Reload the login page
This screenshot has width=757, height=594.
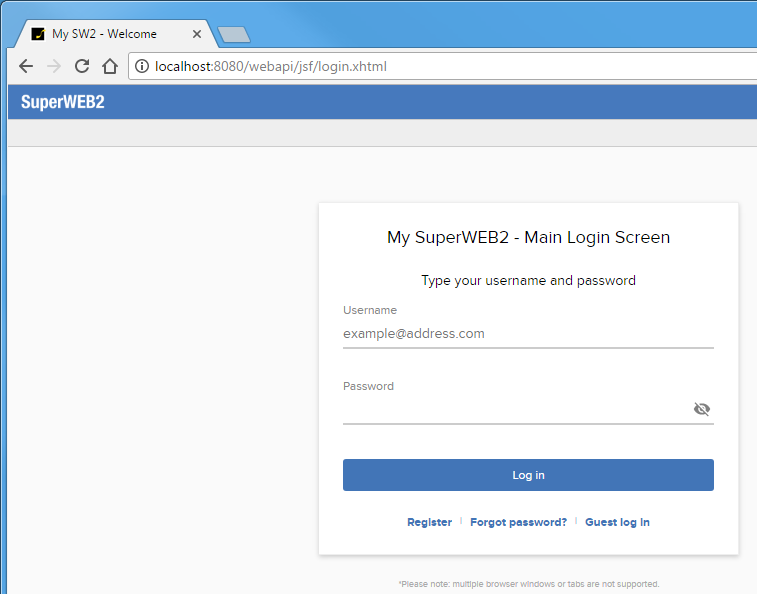(82, 67)
